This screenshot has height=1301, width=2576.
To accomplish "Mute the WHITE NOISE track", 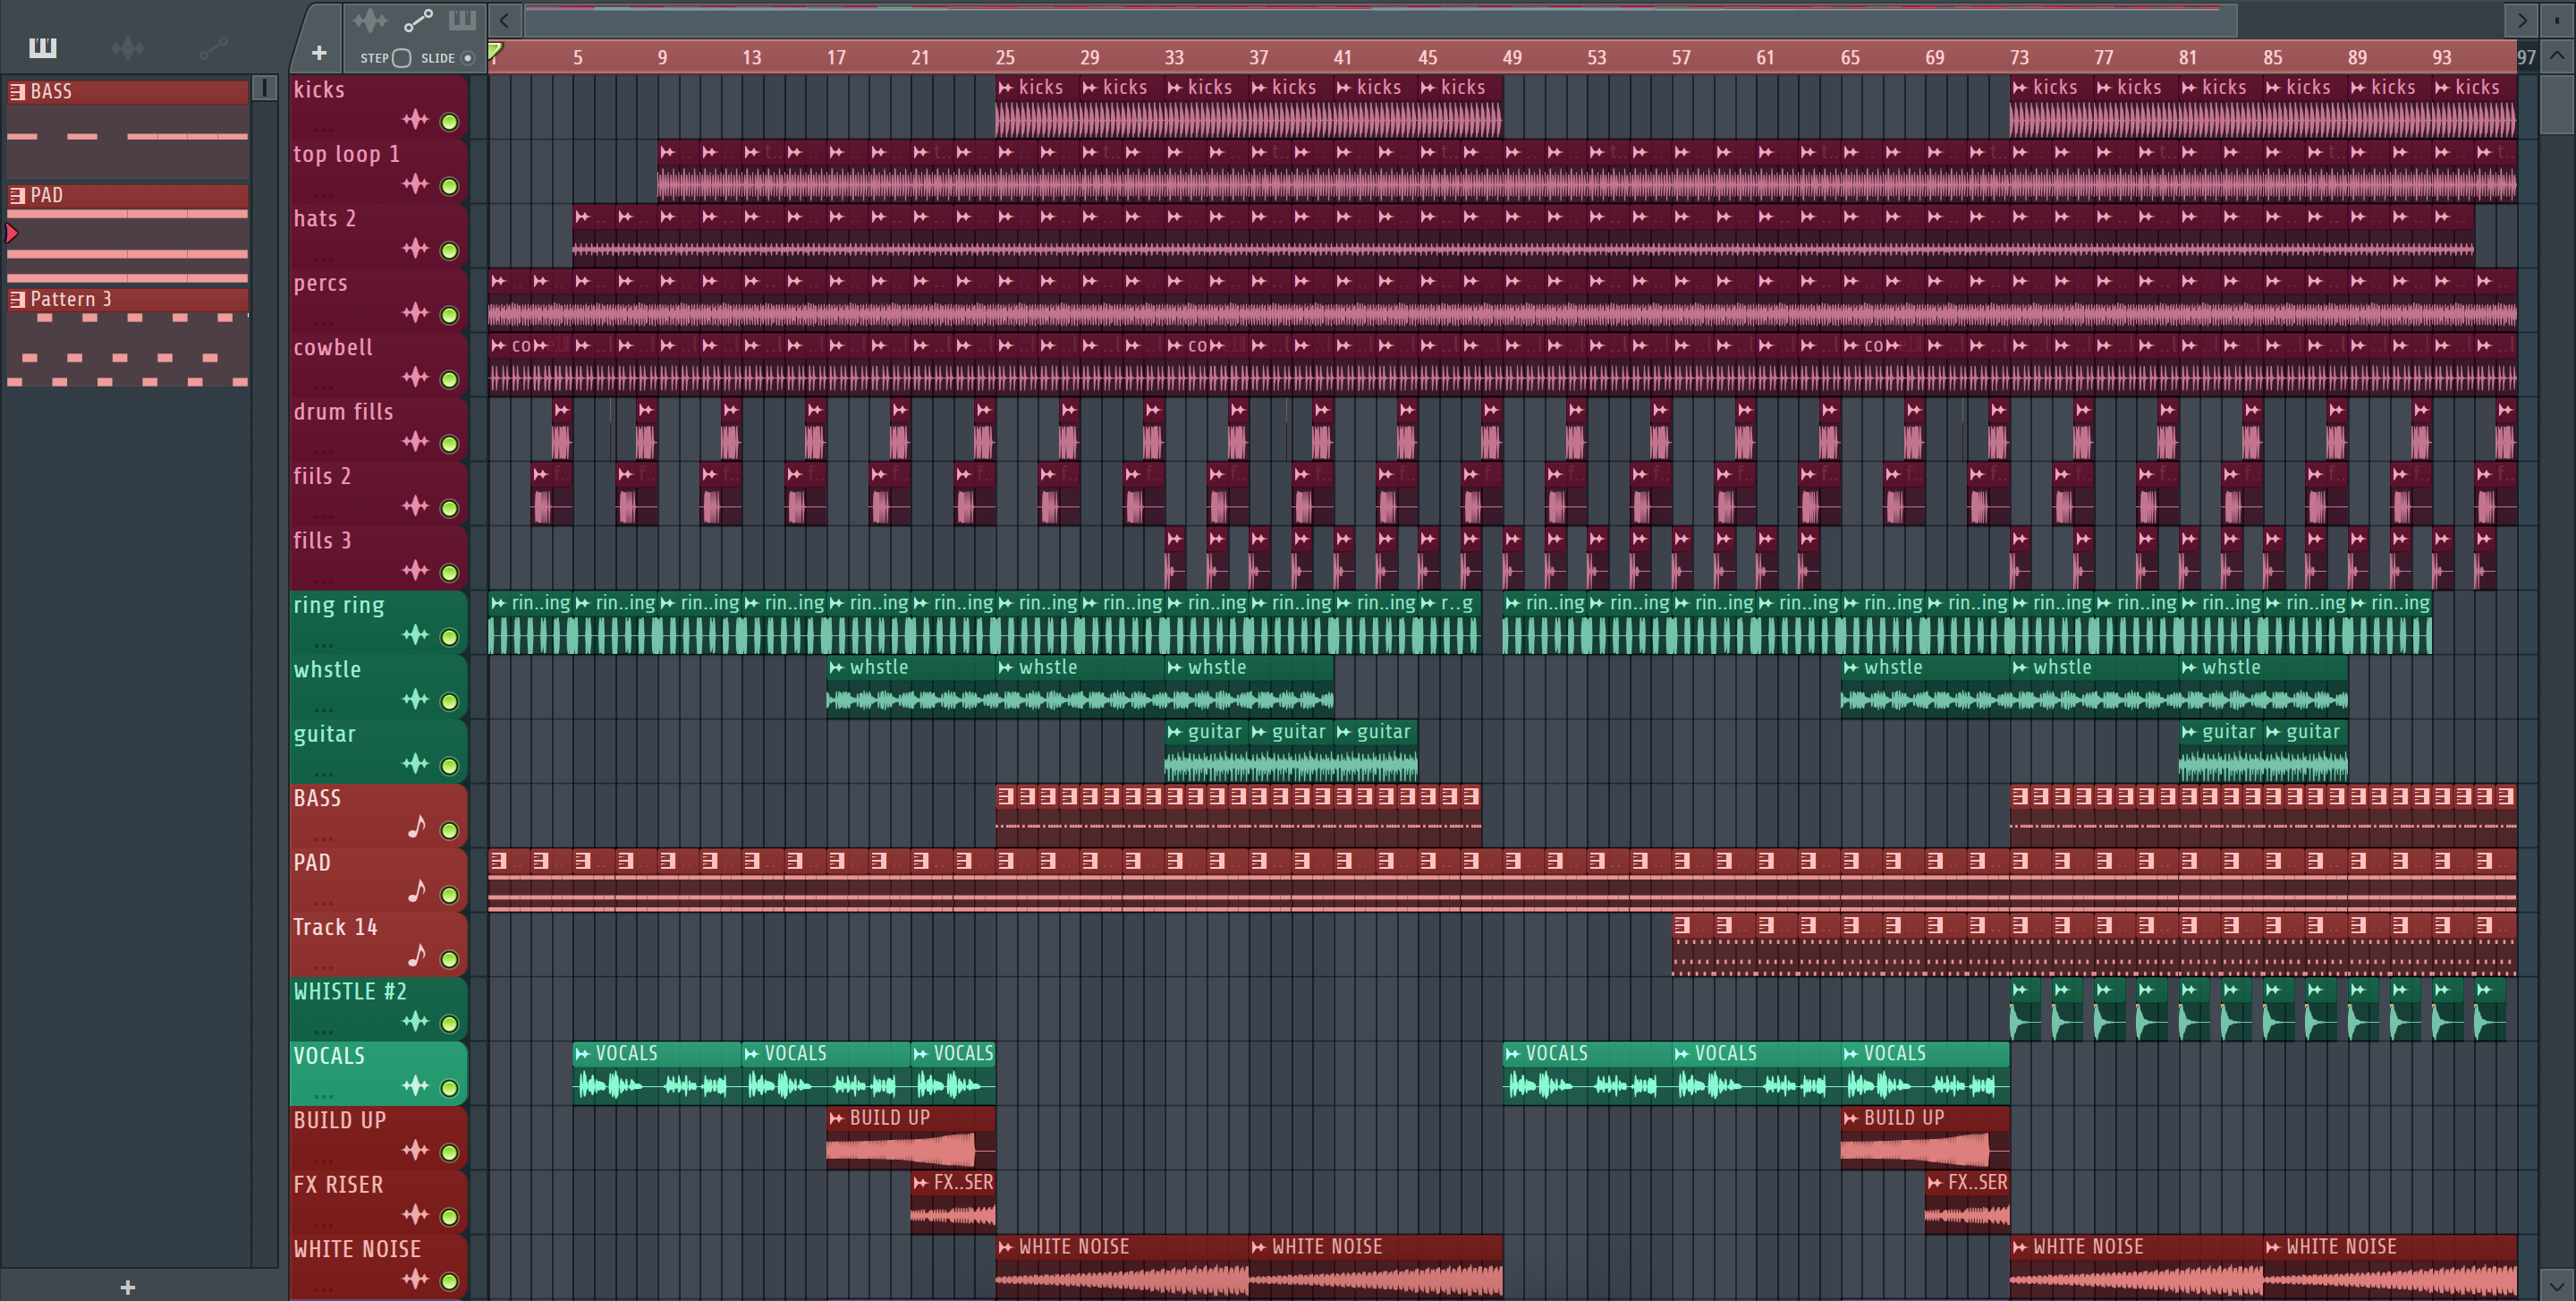I will (x=450, y=1281).
